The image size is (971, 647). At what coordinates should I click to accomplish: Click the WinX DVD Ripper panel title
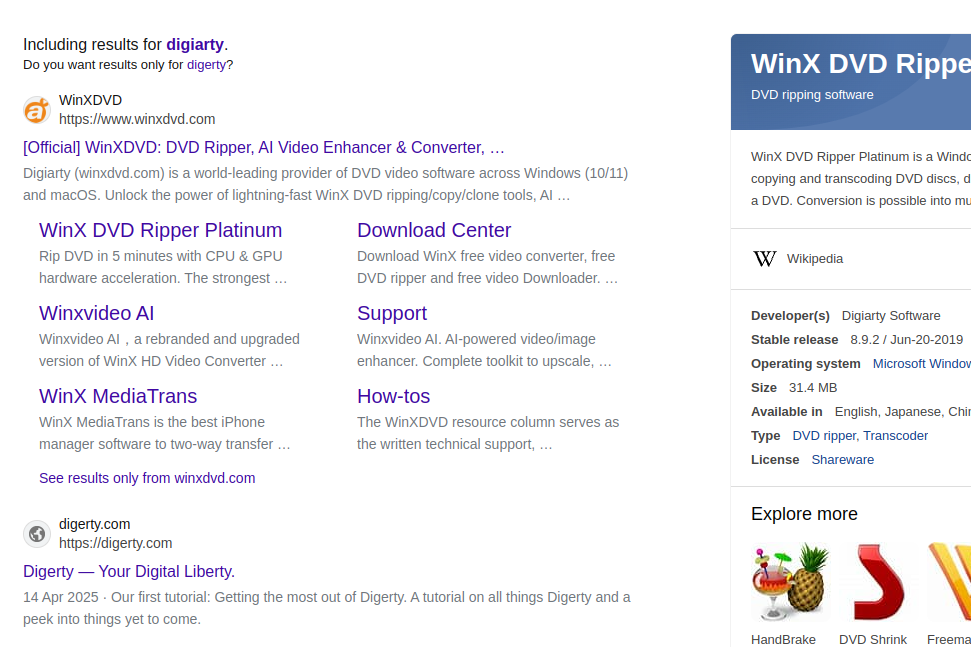click(861, 64)
